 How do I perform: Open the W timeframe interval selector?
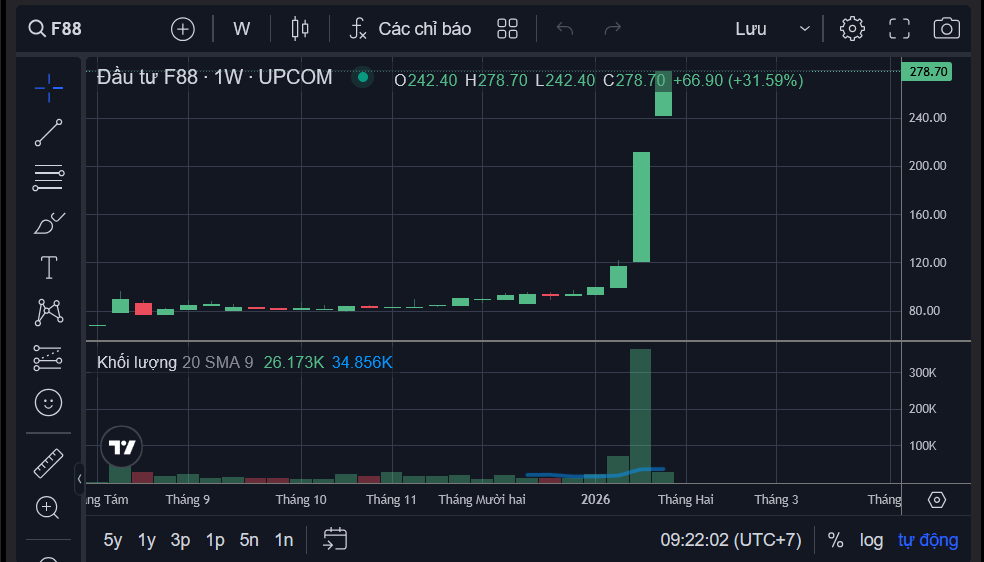tap(242, 29)
